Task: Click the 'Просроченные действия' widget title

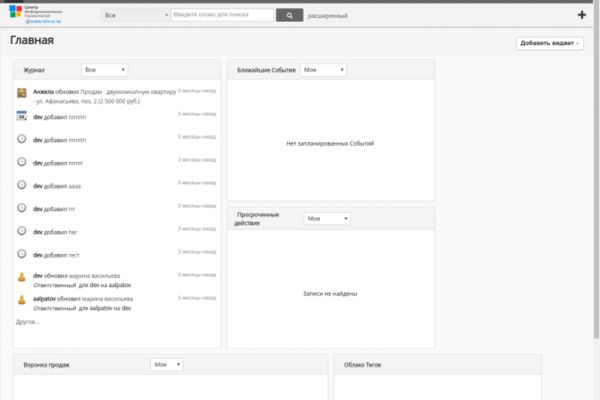Action: (256, 219)
